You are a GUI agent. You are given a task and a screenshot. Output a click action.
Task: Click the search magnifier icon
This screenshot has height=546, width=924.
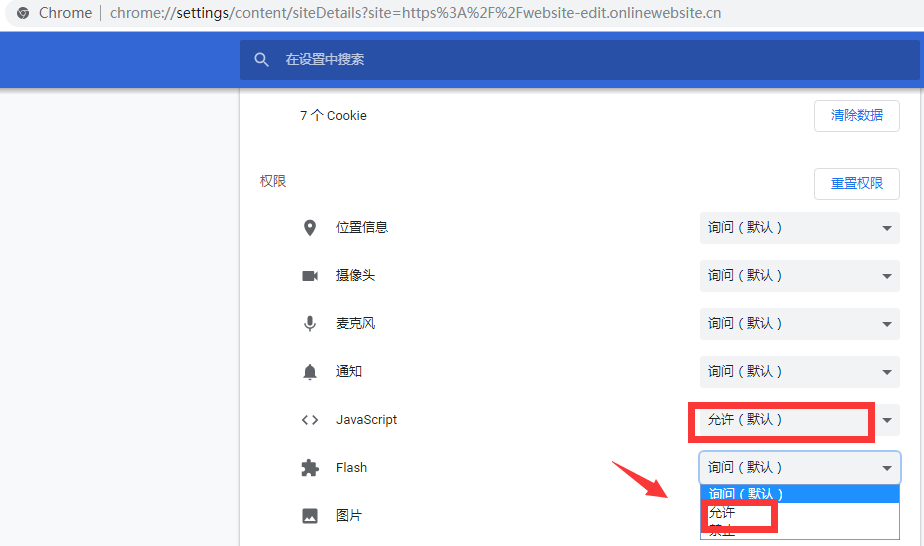click(x=262, y=60)
